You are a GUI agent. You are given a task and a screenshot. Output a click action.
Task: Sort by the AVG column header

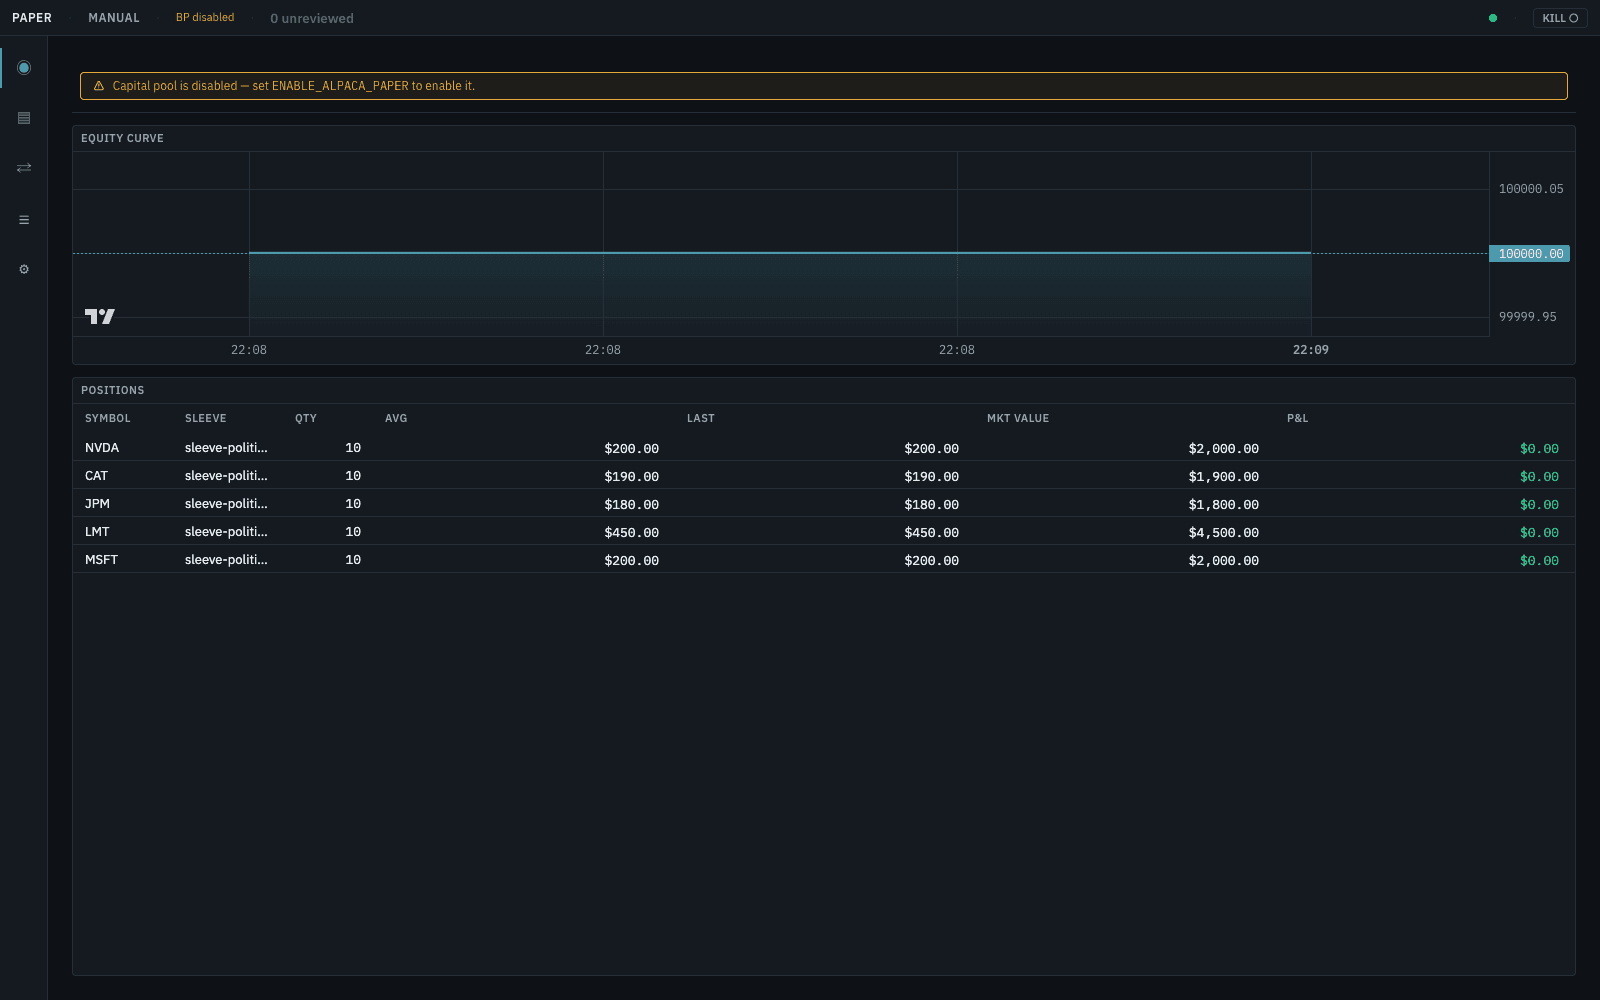(x=396, y=418)
